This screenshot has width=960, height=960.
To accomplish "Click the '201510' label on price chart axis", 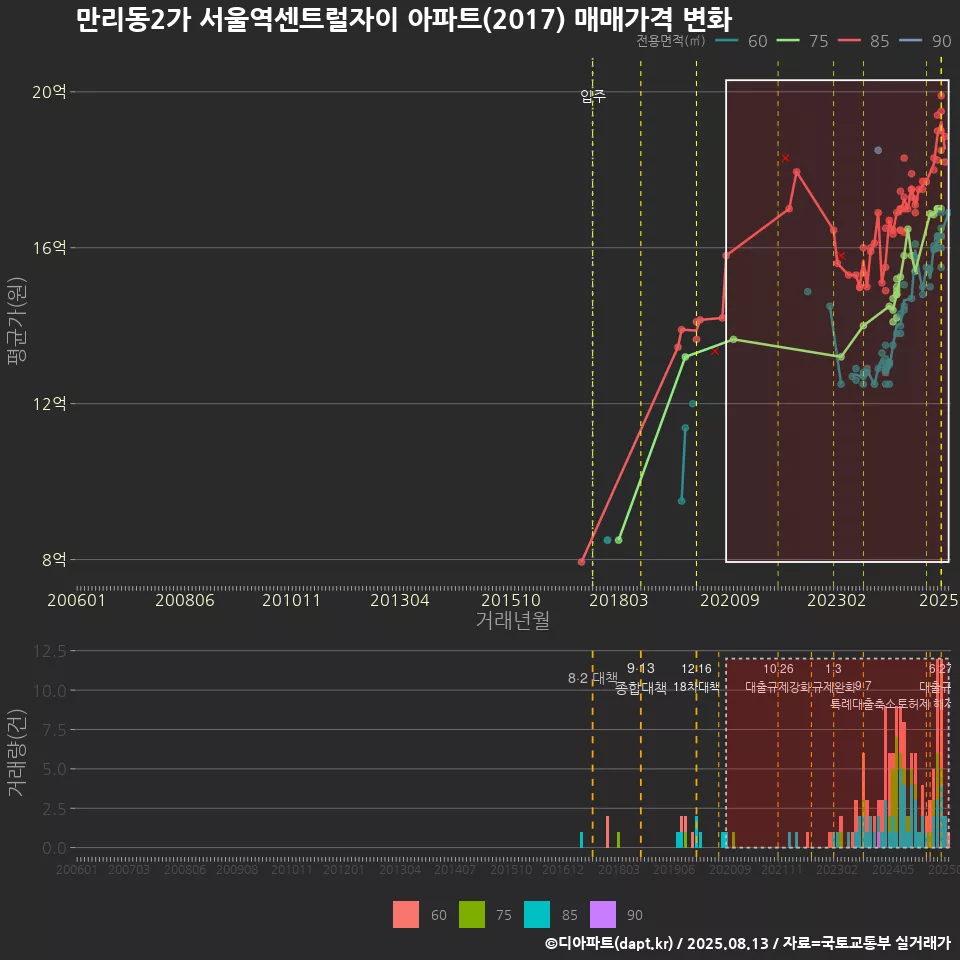I will coord(511,600).
